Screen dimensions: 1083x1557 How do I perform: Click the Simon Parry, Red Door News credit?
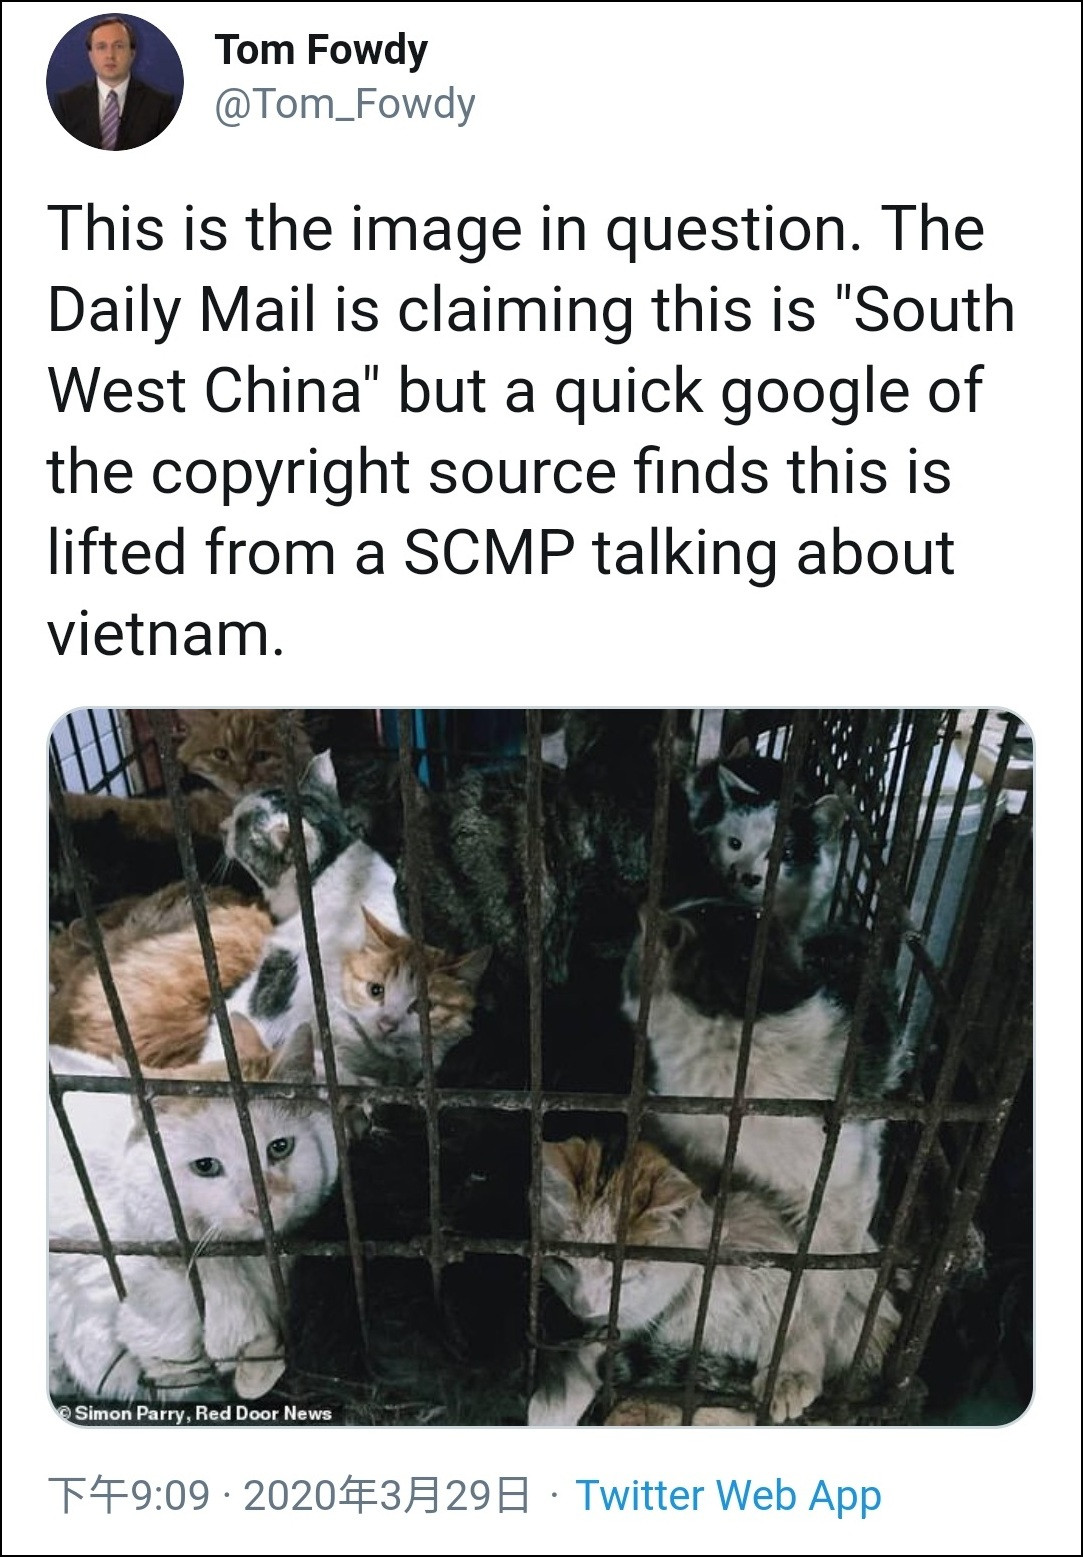pyautogui.click(x=195, y=1413)
